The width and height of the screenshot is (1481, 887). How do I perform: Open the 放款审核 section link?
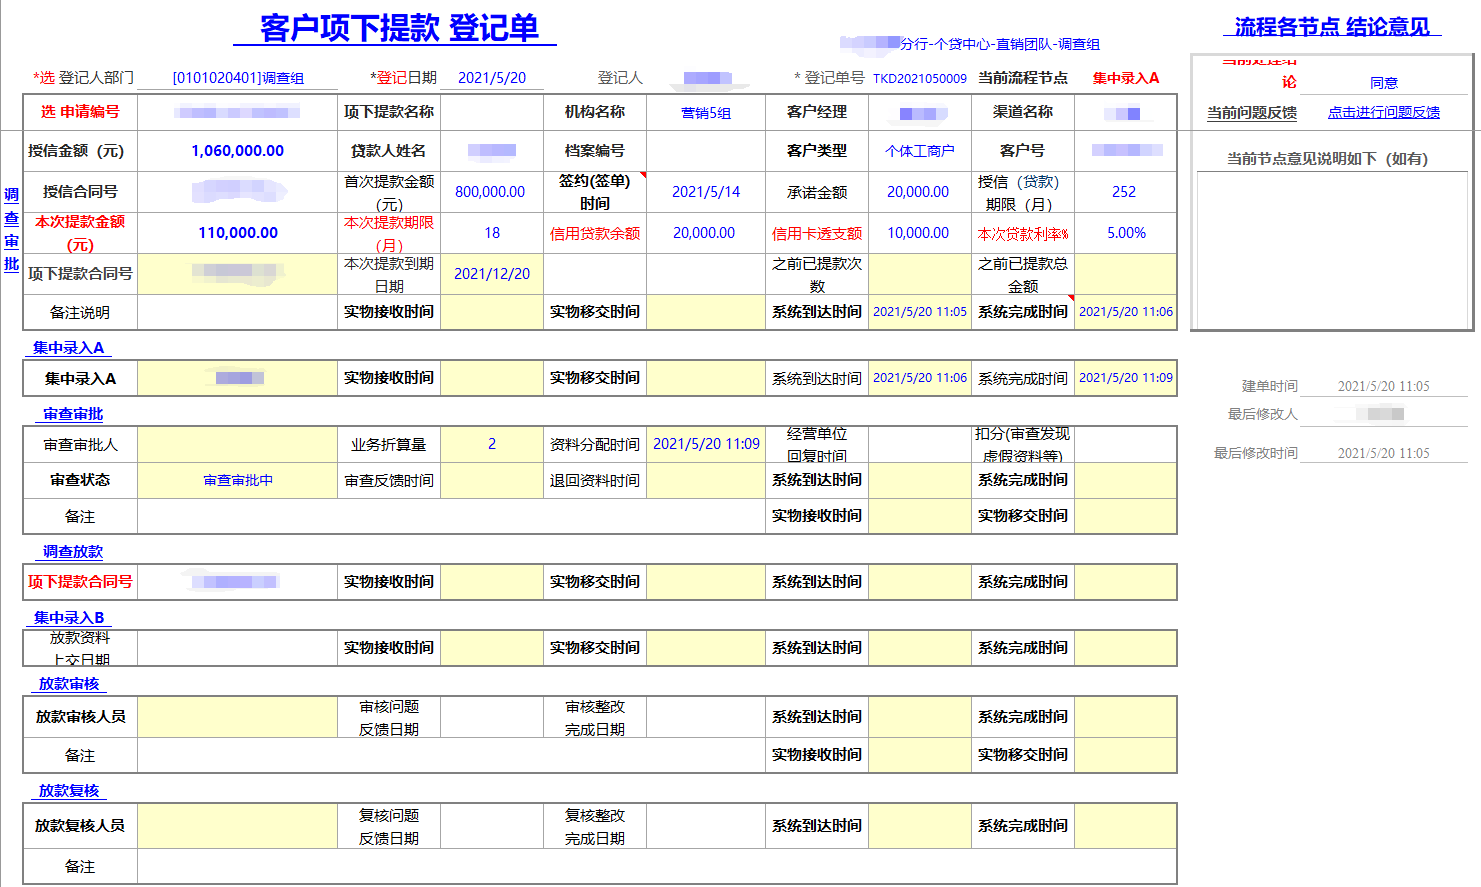pos(69,684)
